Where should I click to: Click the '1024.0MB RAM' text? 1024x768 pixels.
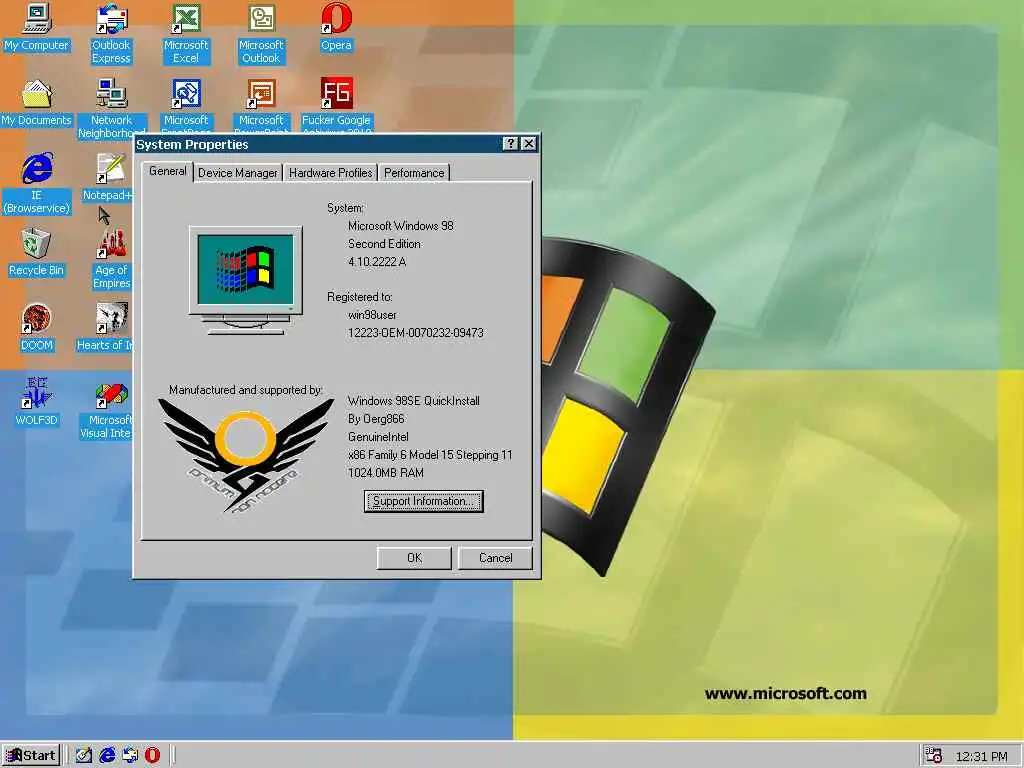[x=385, y=473]
